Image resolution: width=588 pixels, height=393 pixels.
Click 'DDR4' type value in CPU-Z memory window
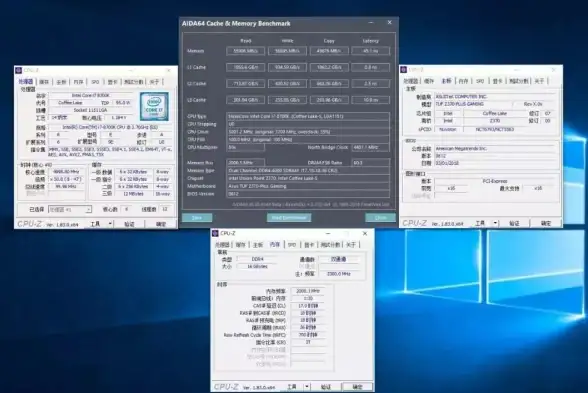coord(257,259)
